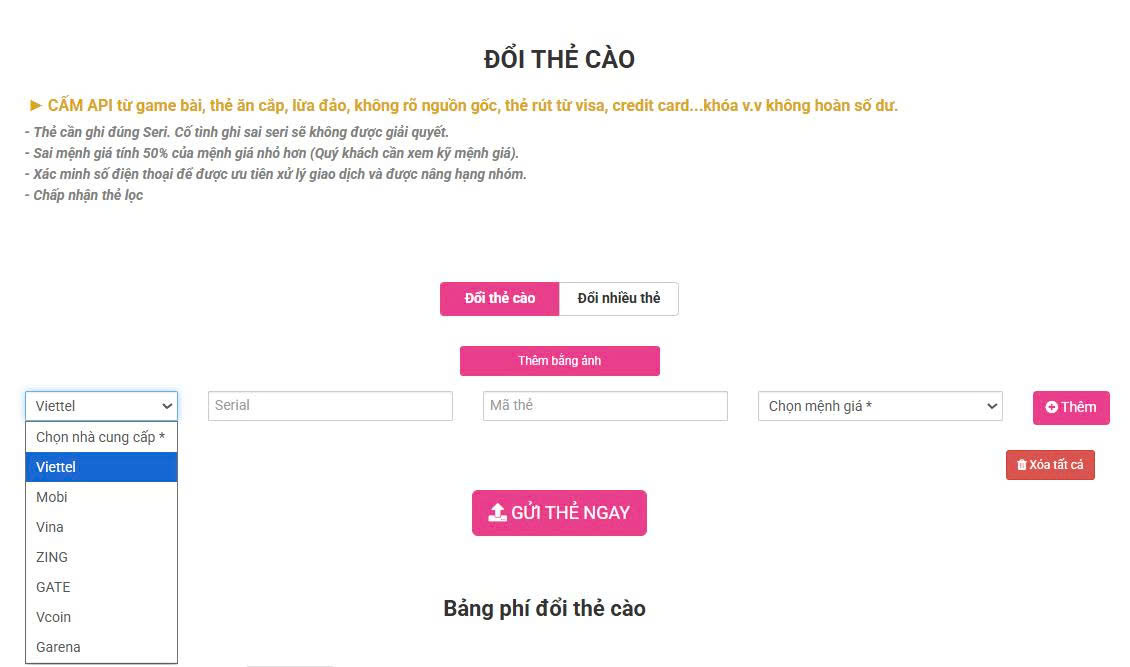Switch to the Đổi nhiều thẻ tab
Viewport: 1130px width, 667px height.
(x=618, y=298)
